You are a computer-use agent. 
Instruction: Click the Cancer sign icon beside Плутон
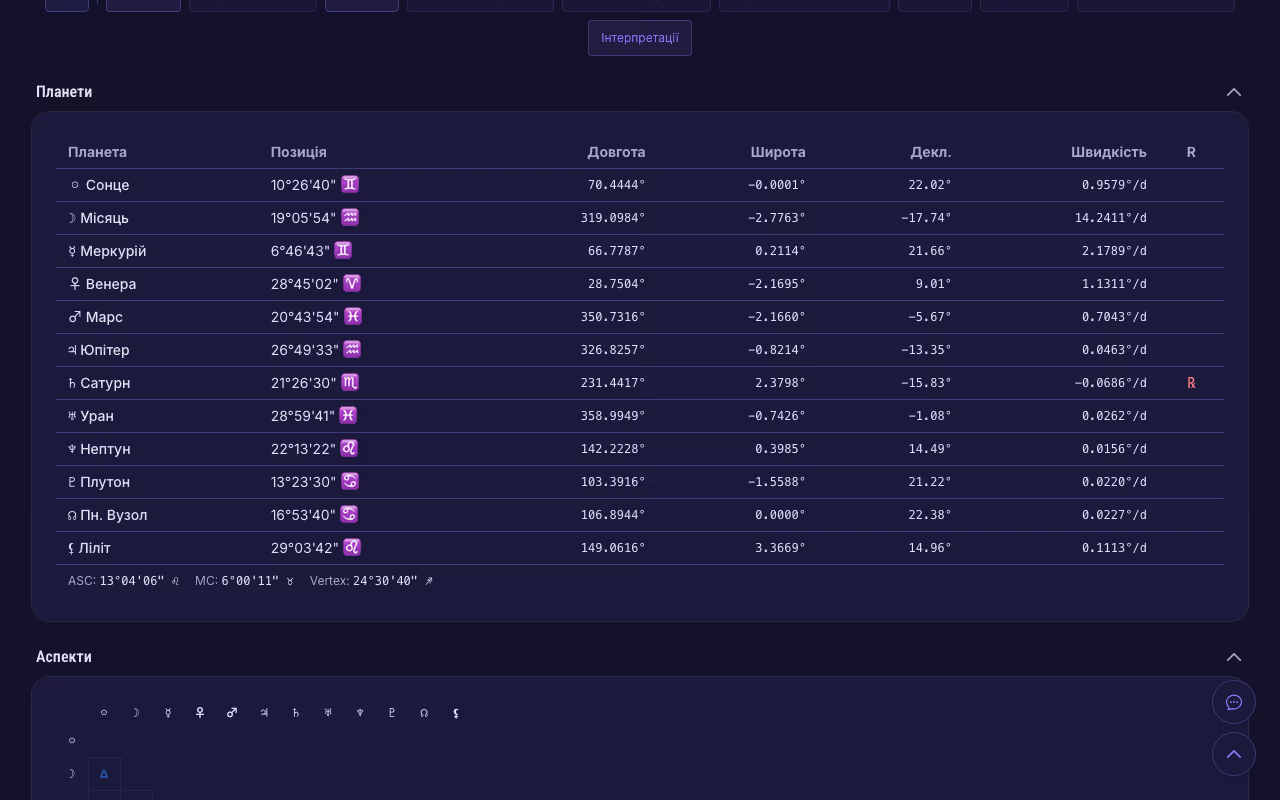[x=349, y=482]
